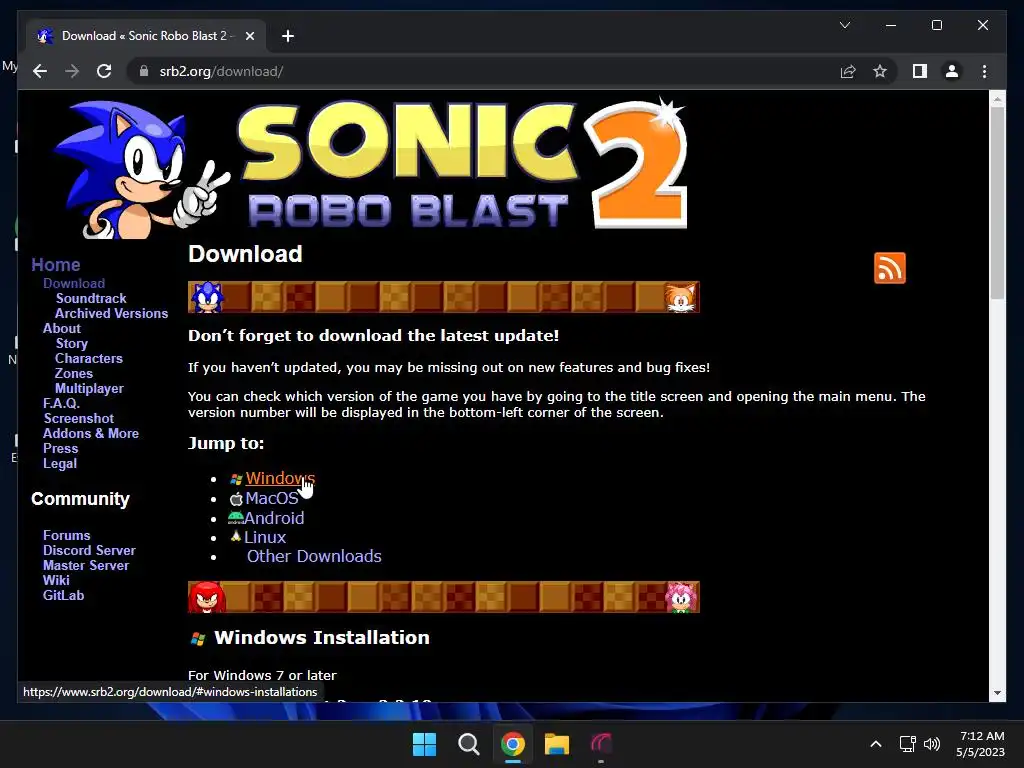This screenshot has width=1024, height=768.
Task: Go to Soundtrack in the sidebar
Action: coord(91,298)
